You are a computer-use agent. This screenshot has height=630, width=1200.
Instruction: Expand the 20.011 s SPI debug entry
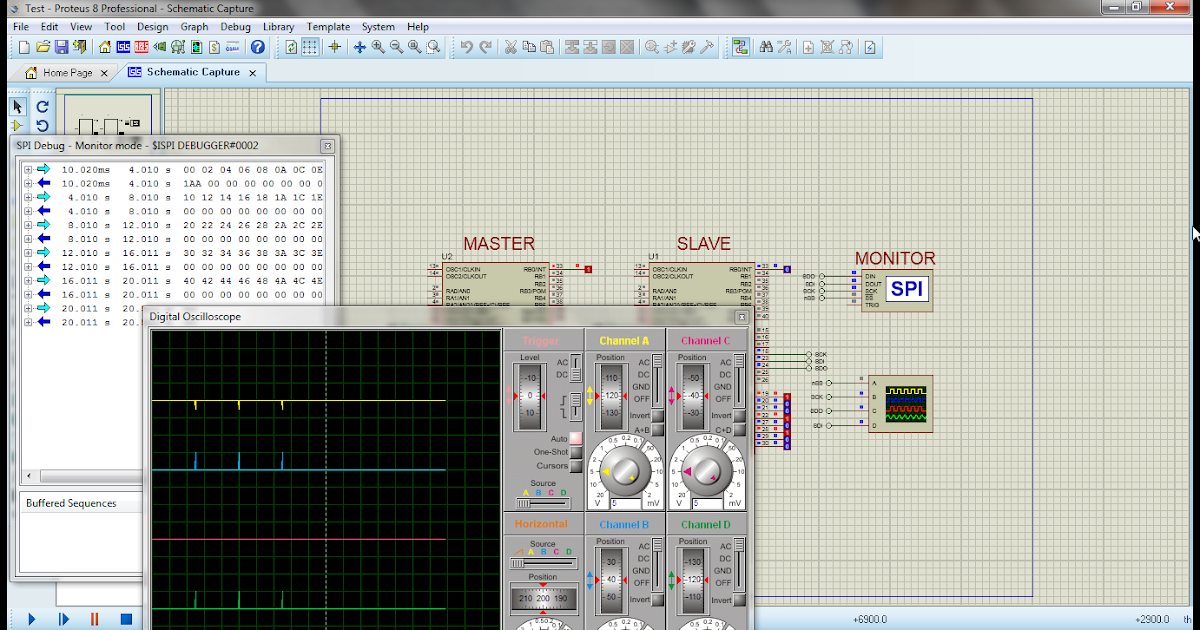point(27,309)
